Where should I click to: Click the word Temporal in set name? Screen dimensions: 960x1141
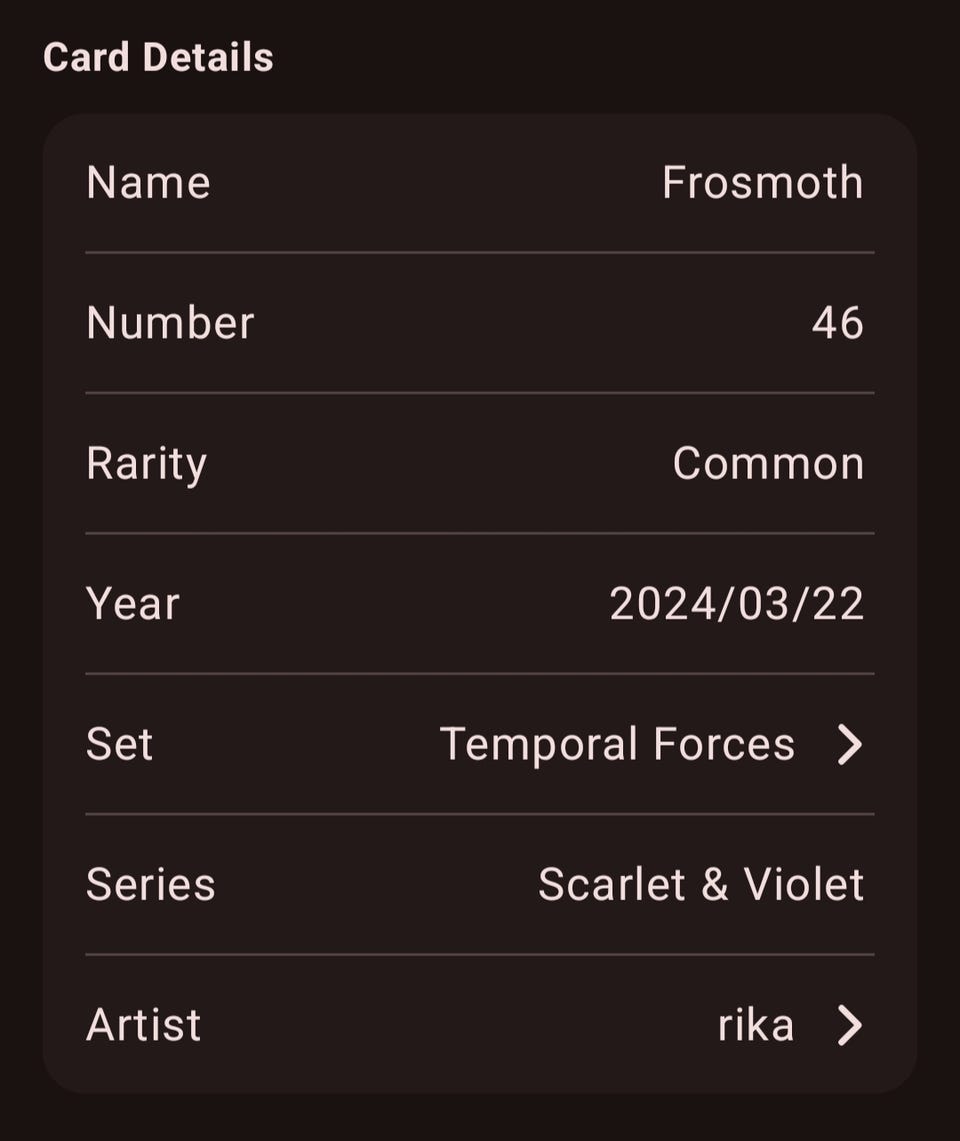click(x=539, y=745)
